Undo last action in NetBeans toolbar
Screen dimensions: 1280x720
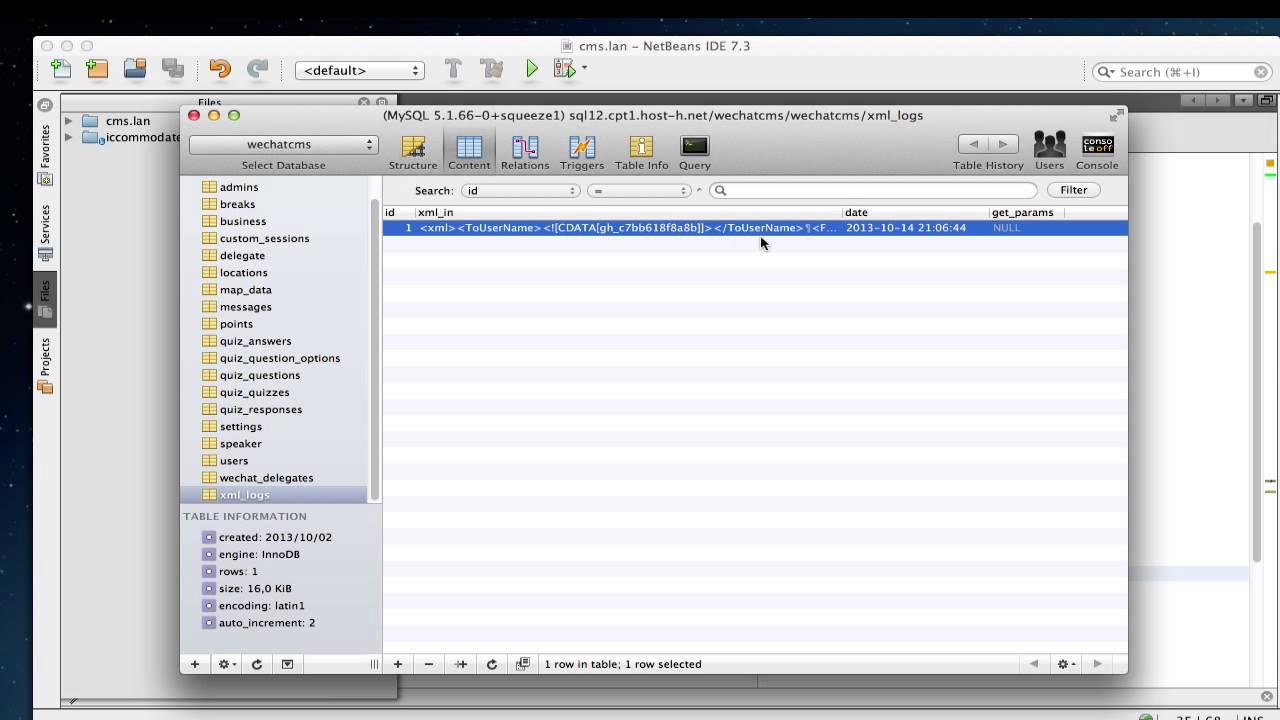tap(220, 69)
